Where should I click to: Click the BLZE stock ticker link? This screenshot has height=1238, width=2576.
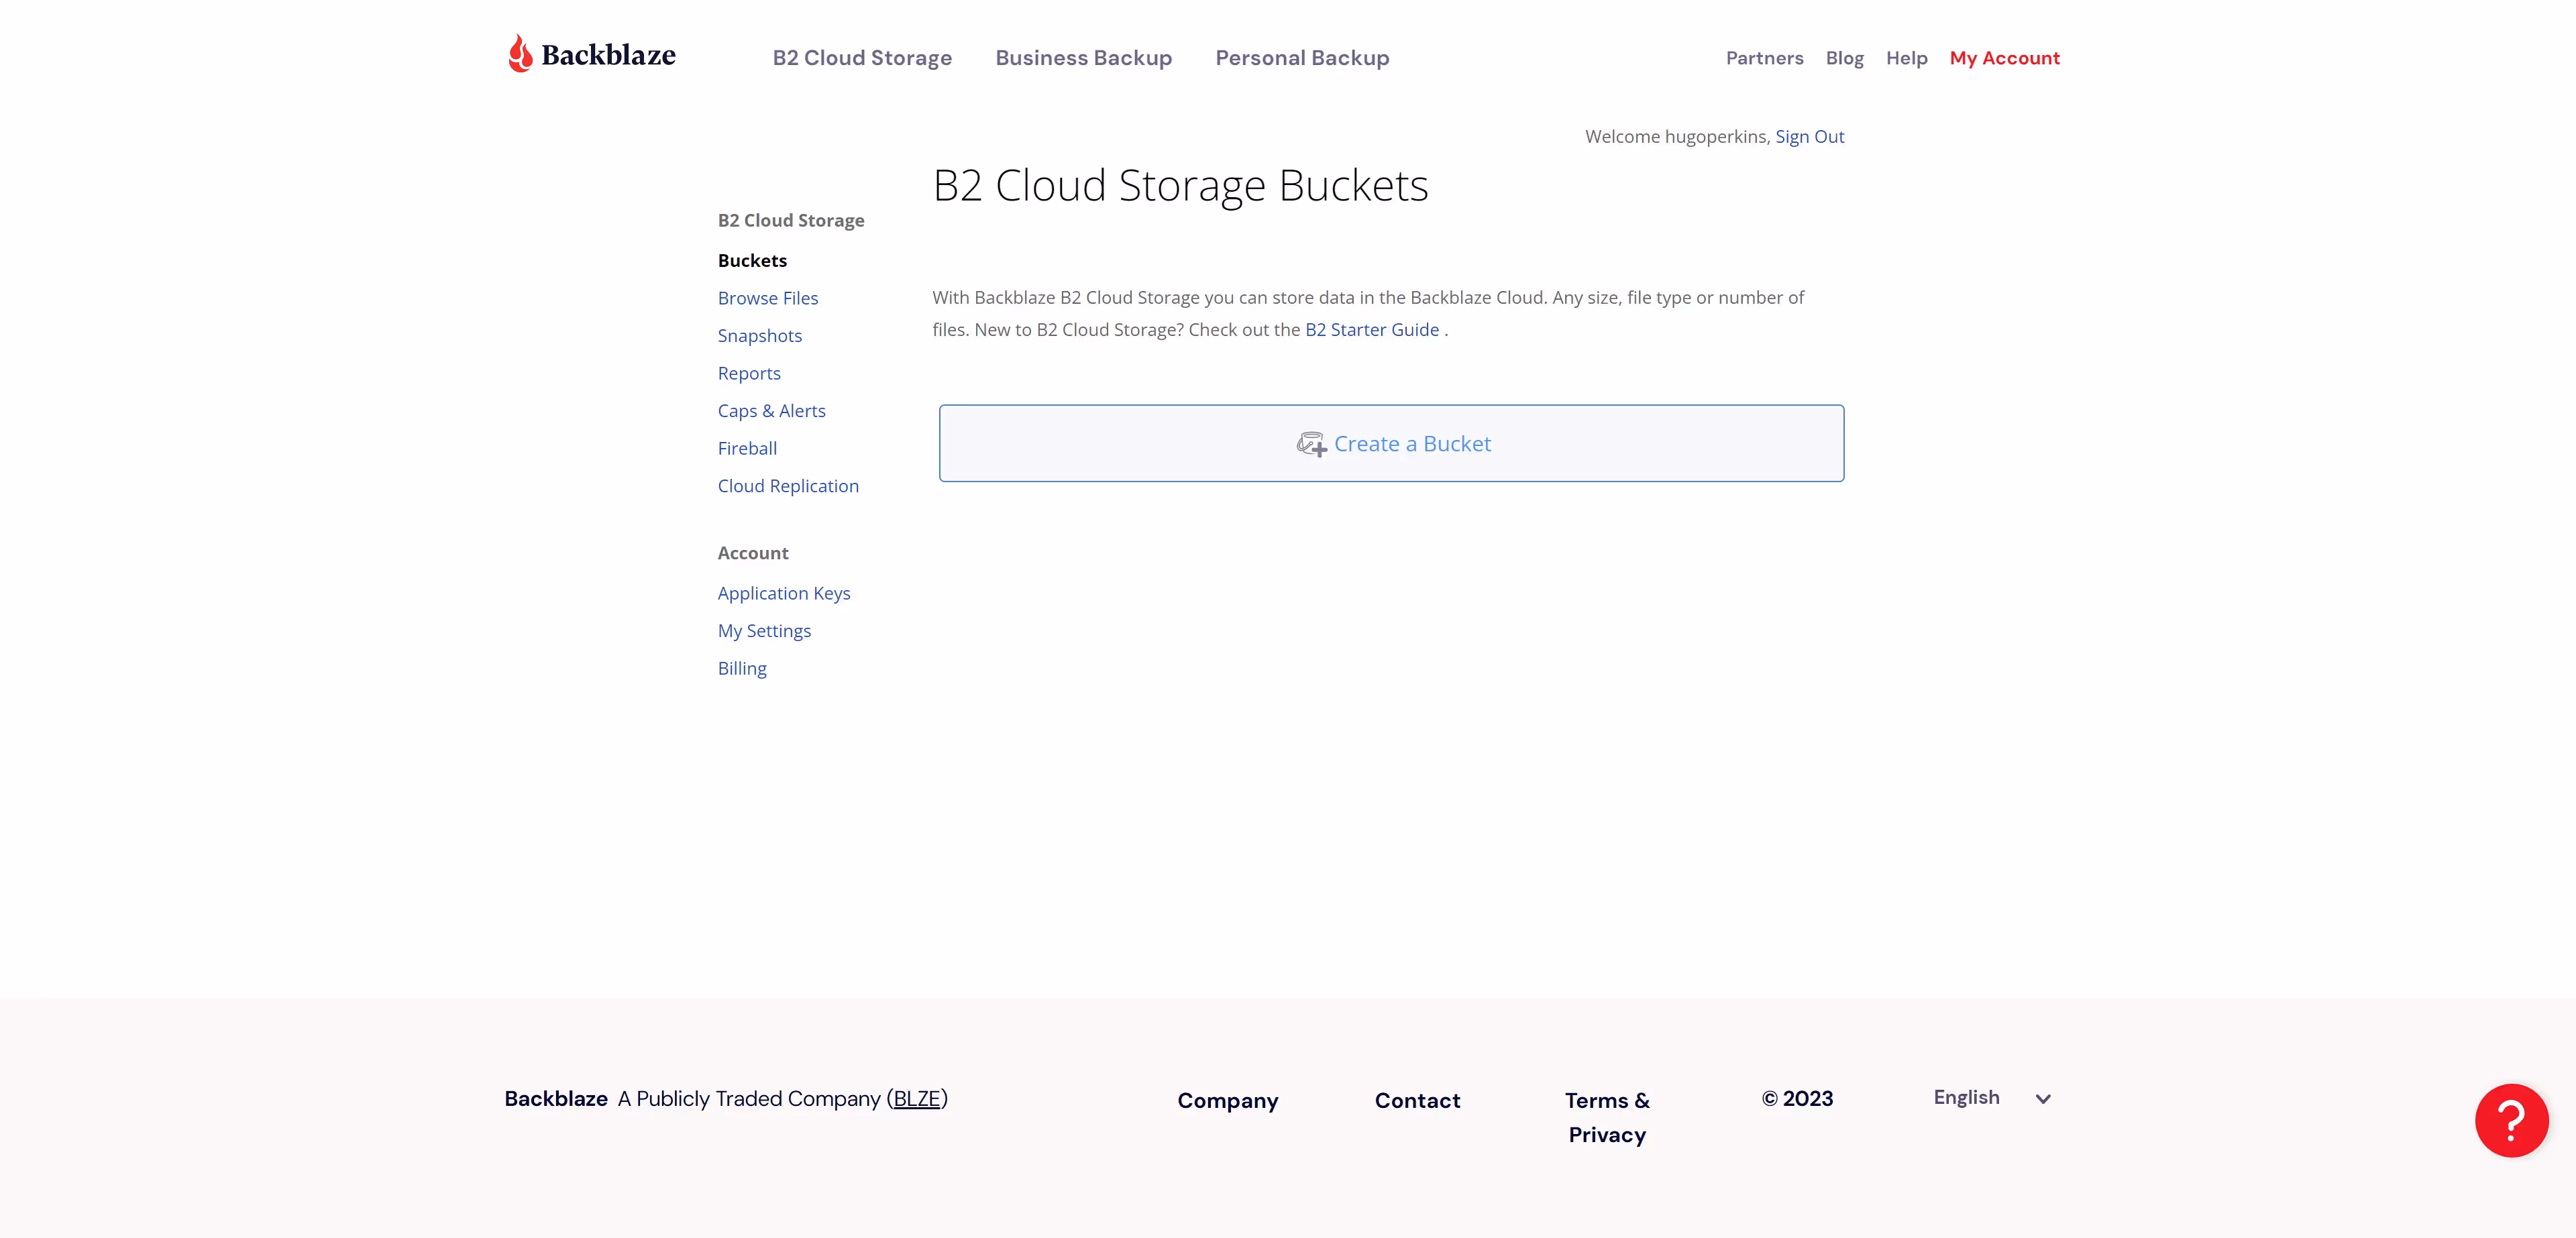[x=916, y=1099]
